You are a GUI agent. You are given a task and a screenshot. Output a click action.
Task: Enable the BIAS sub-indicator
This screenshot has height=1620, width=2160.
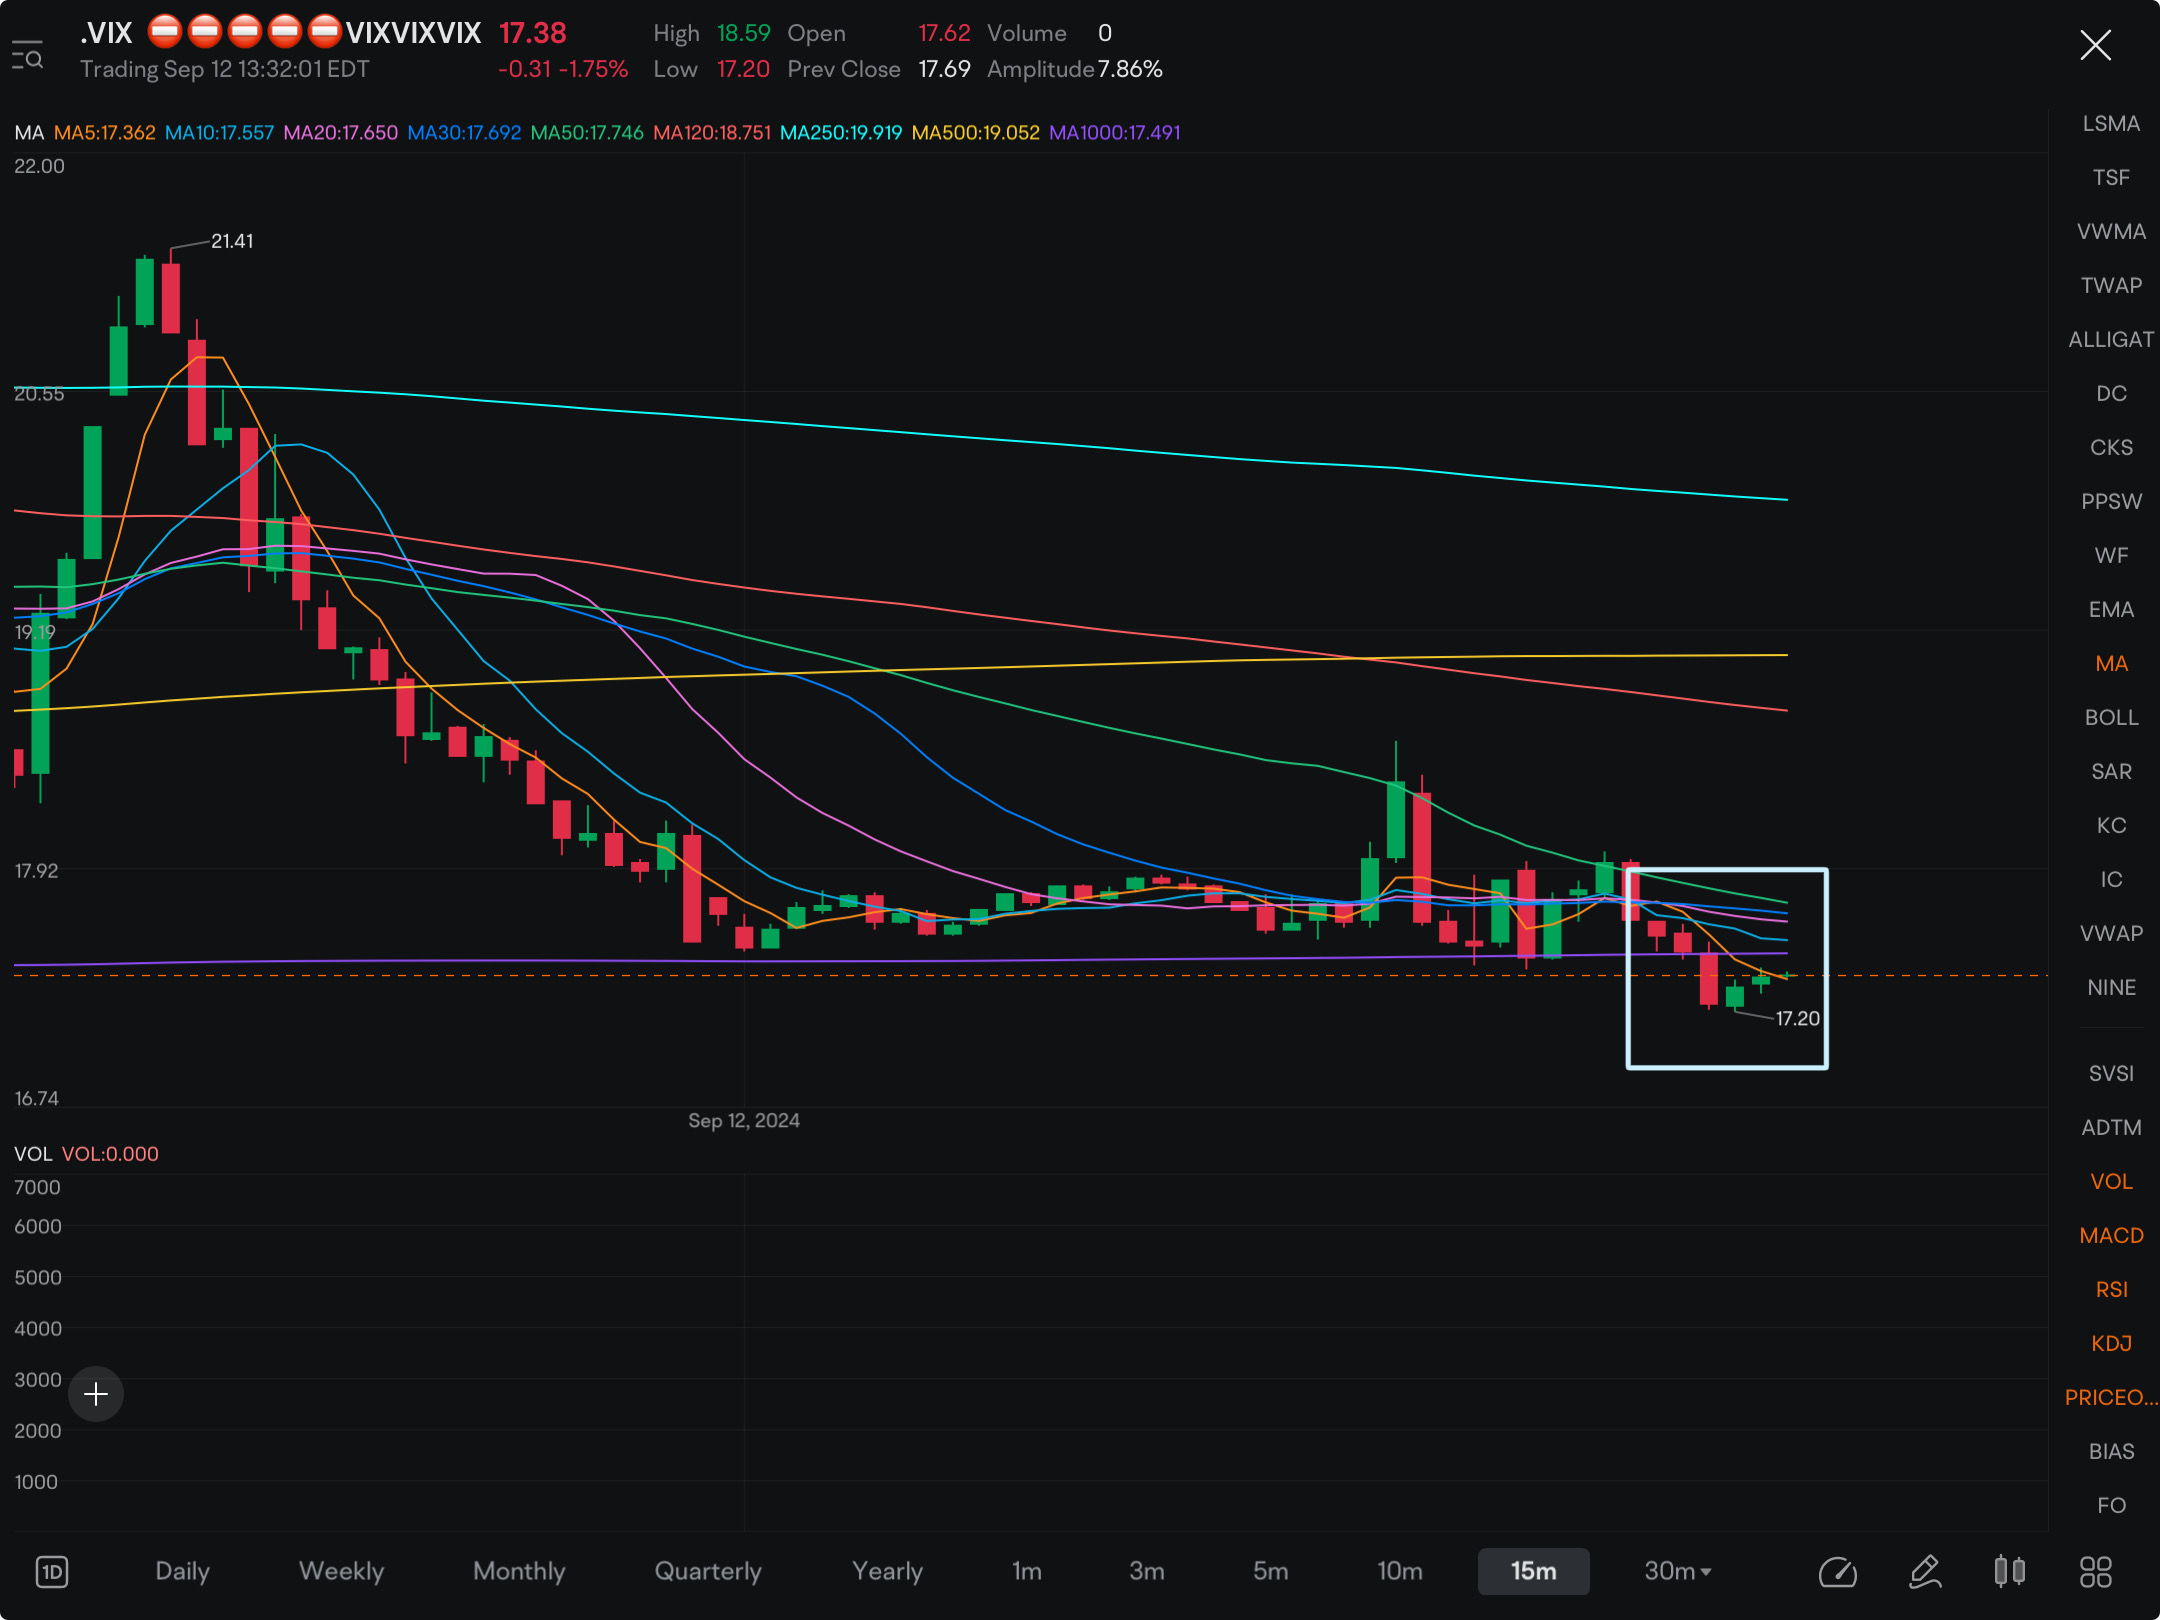[2111, 1452]
